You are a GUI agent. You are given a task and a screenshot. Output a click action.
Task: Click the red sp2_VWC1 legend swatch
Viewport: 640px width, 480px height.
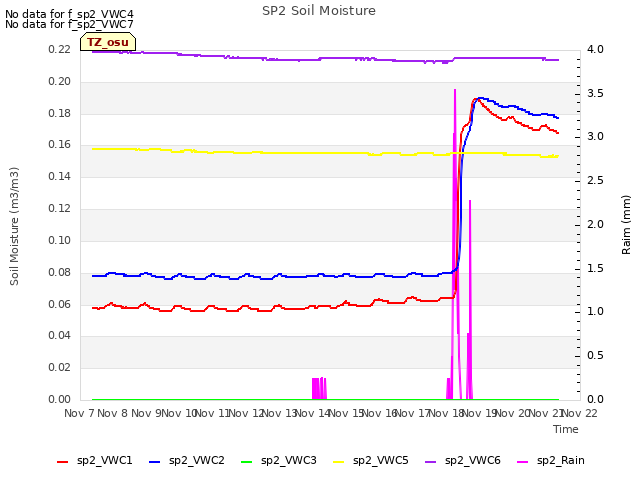[x=62, y=462]
